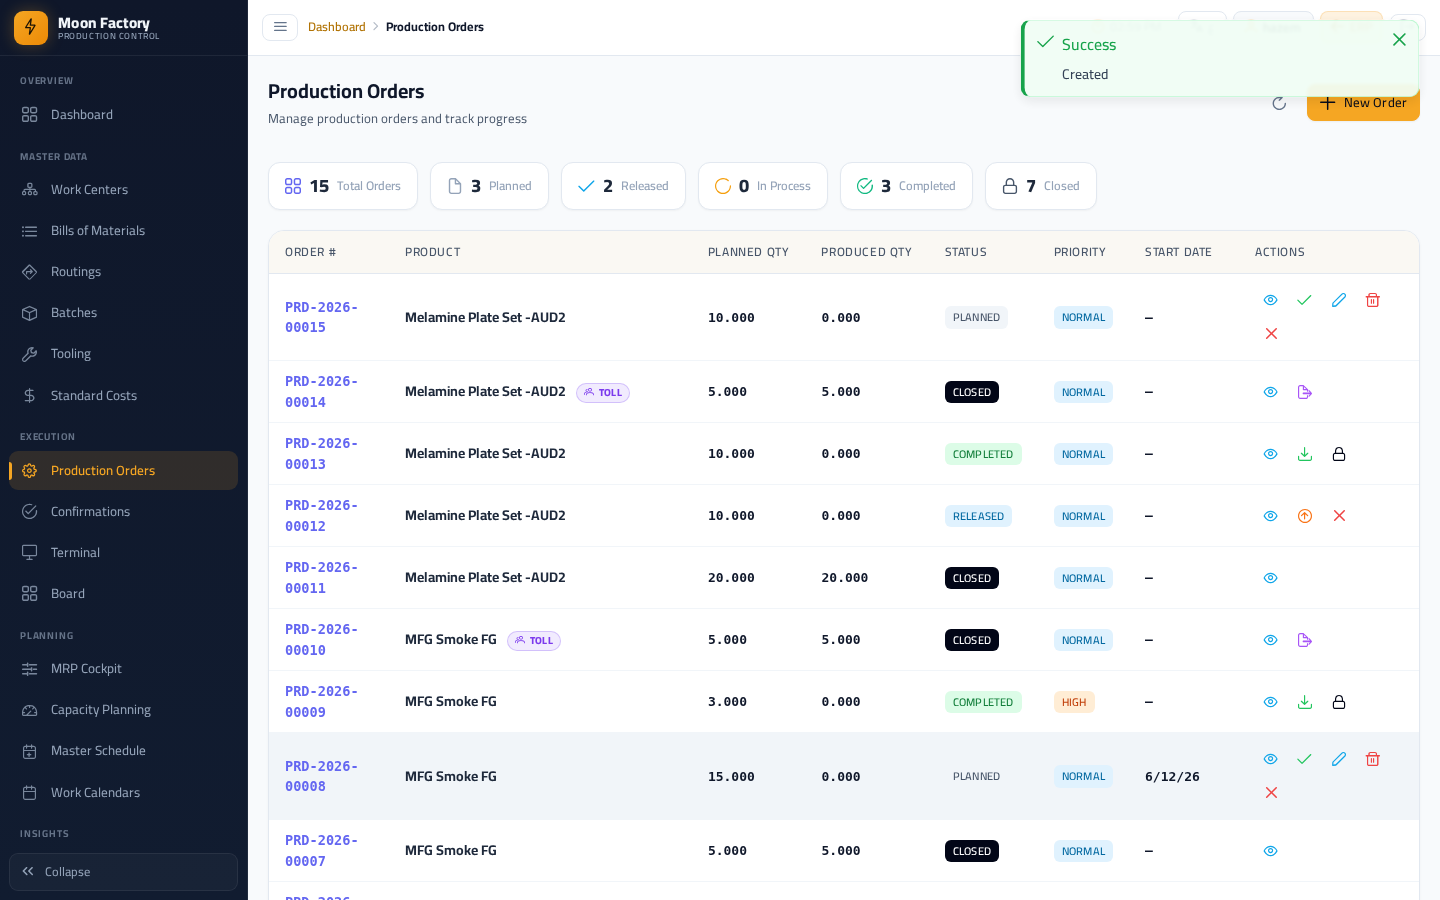Edit order PRD-2026-00008 with pencil icon
Screen dimensions: 1440x900
[1339, 759]
